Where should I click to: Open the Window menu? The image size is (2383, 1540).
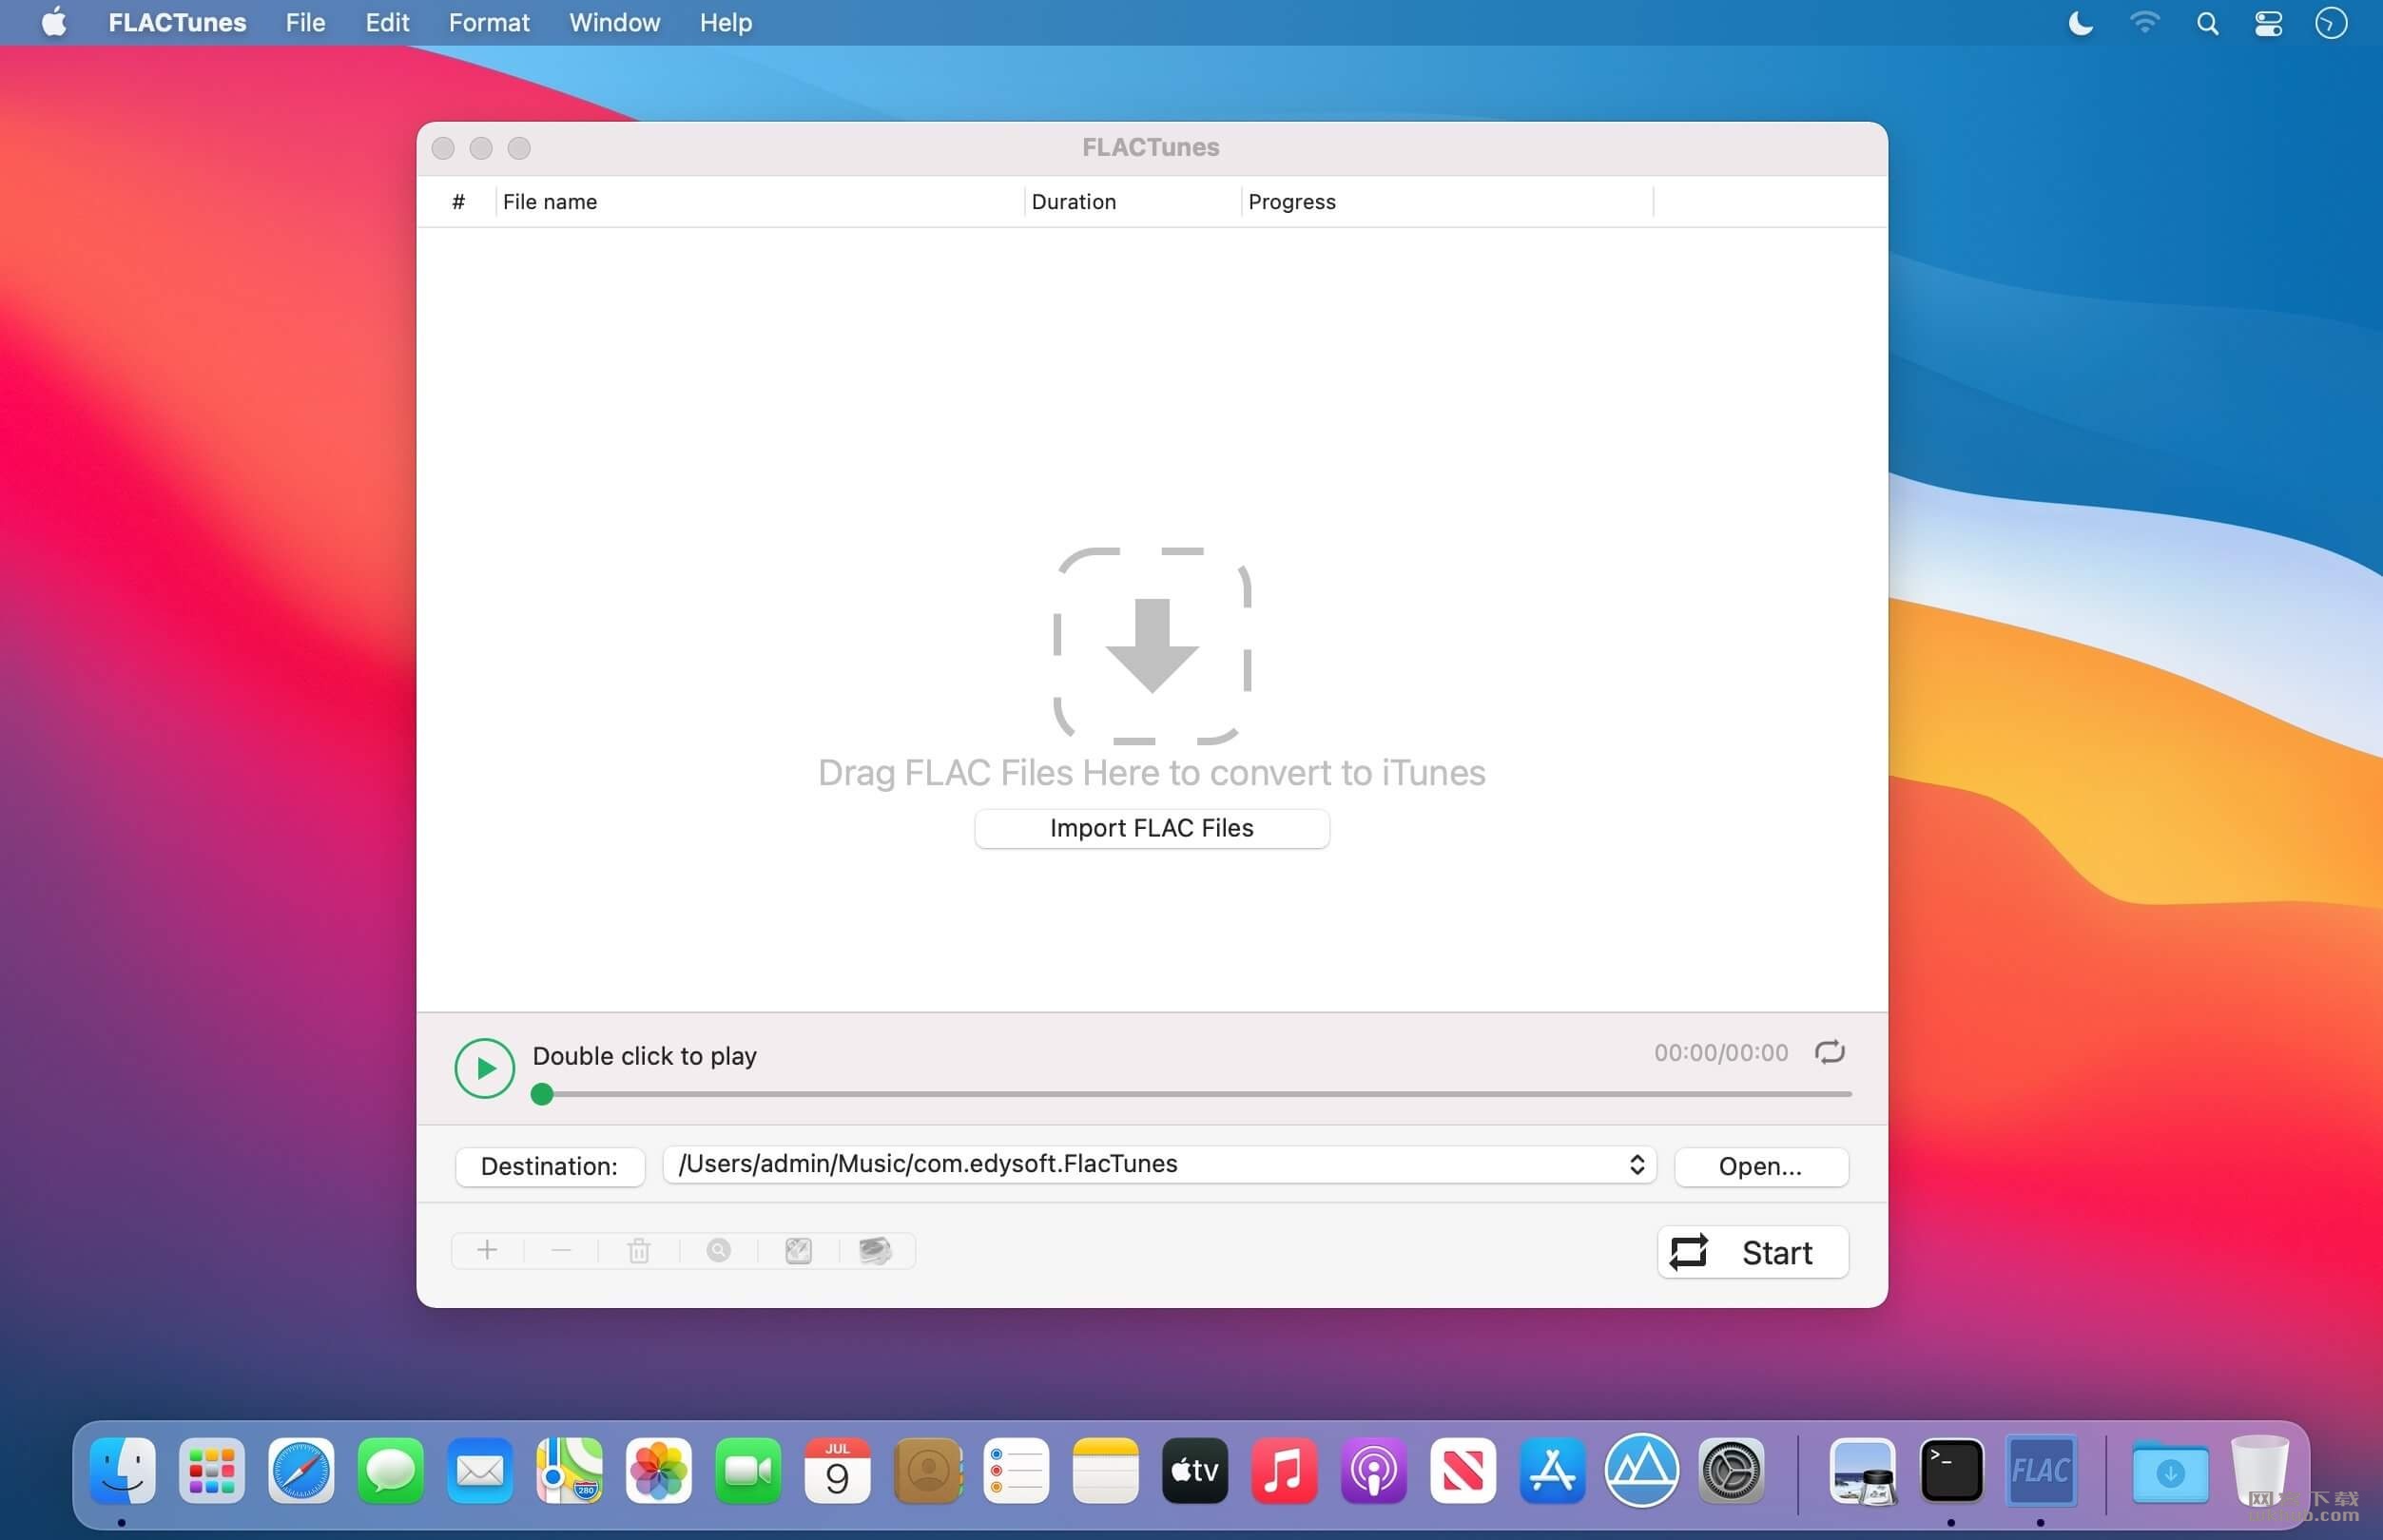[x=614, y=22]
